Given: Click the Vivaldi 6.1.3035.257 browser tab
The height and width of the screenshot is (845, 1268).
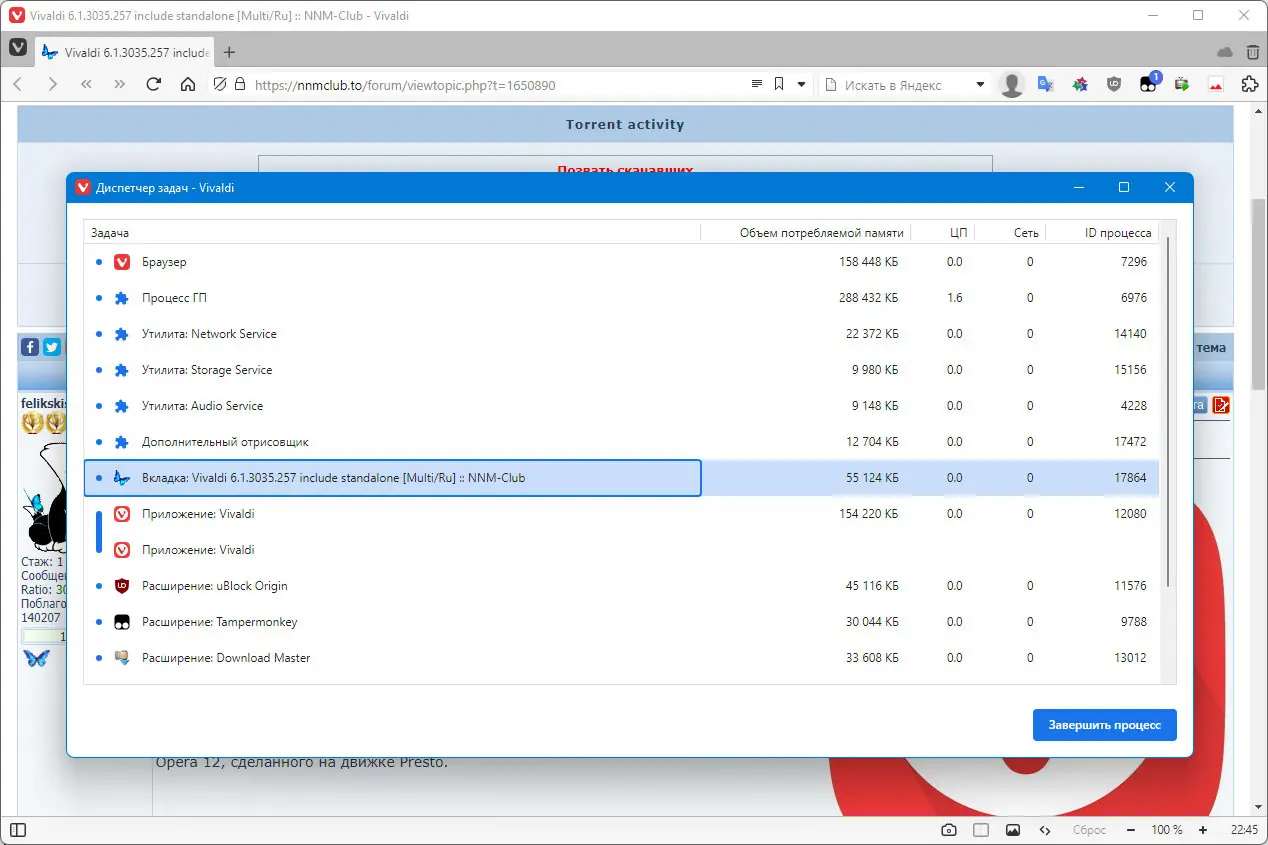Looking at the screenshot, I should 125,52.
